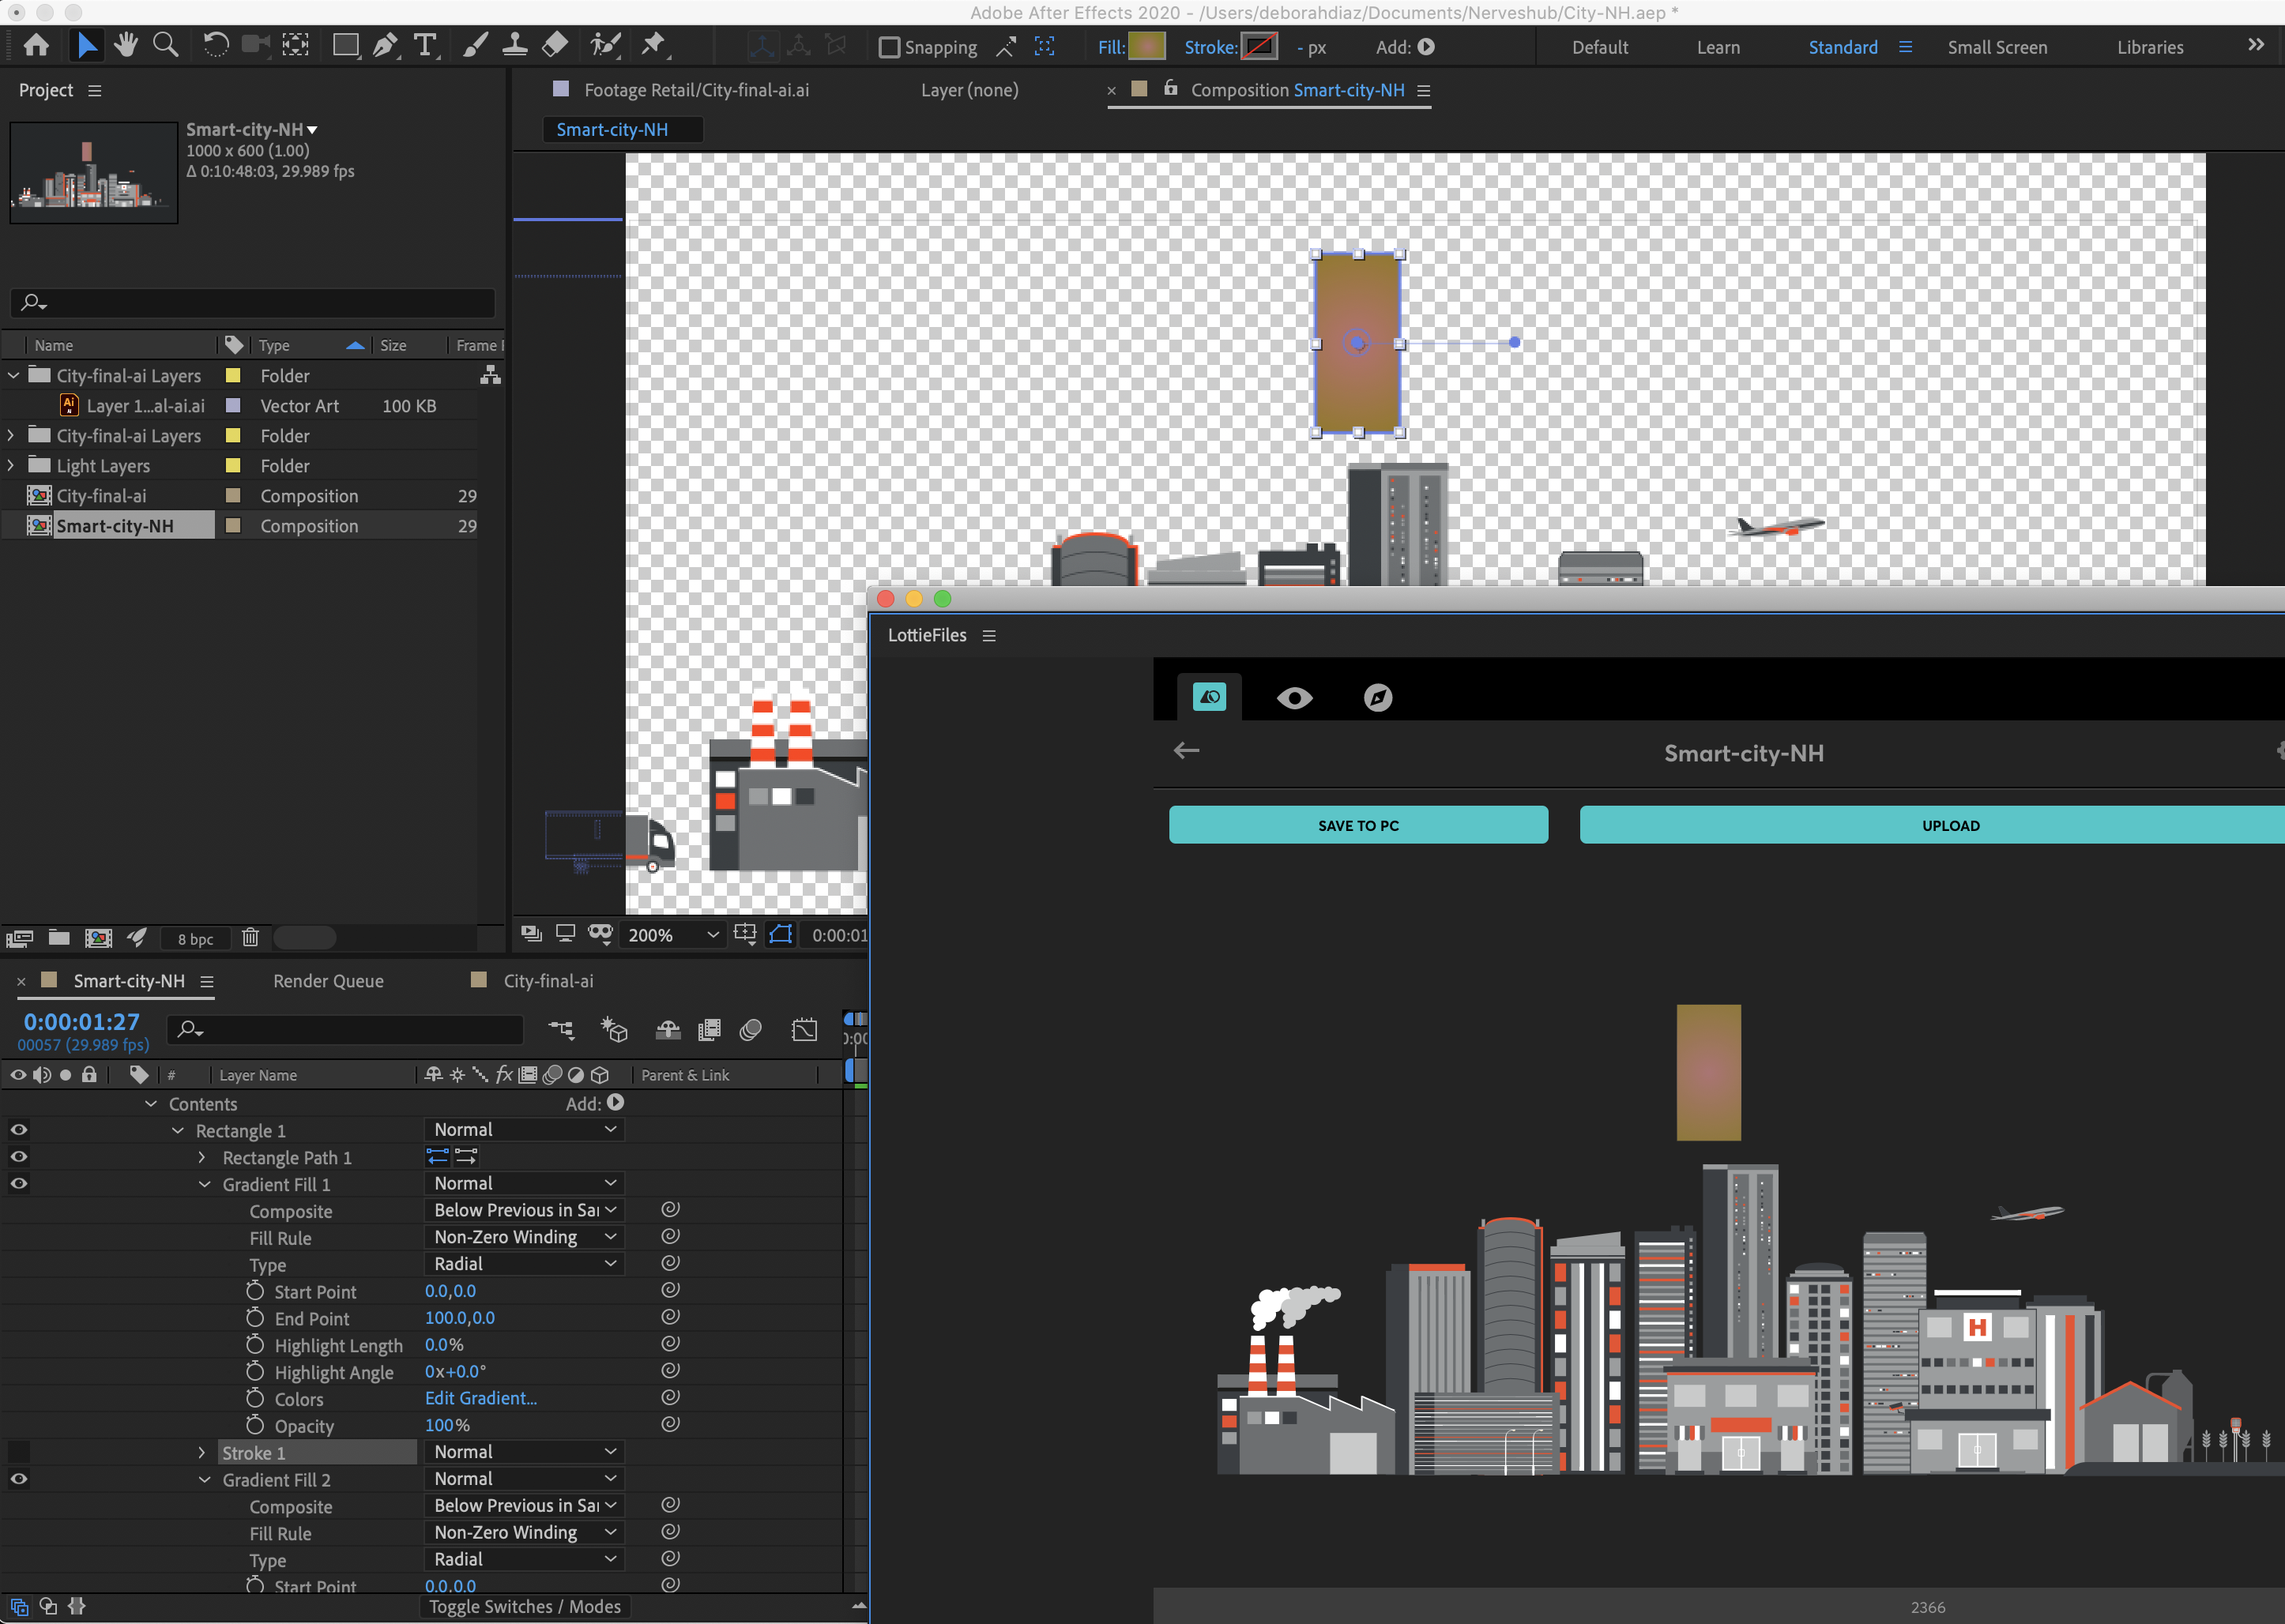This screenshot has height=1624, width=2285.
Task: Open the Fill Rule Non-Zero Winding dropdown
Action: pyautogui.click(x=523, y=1237)
